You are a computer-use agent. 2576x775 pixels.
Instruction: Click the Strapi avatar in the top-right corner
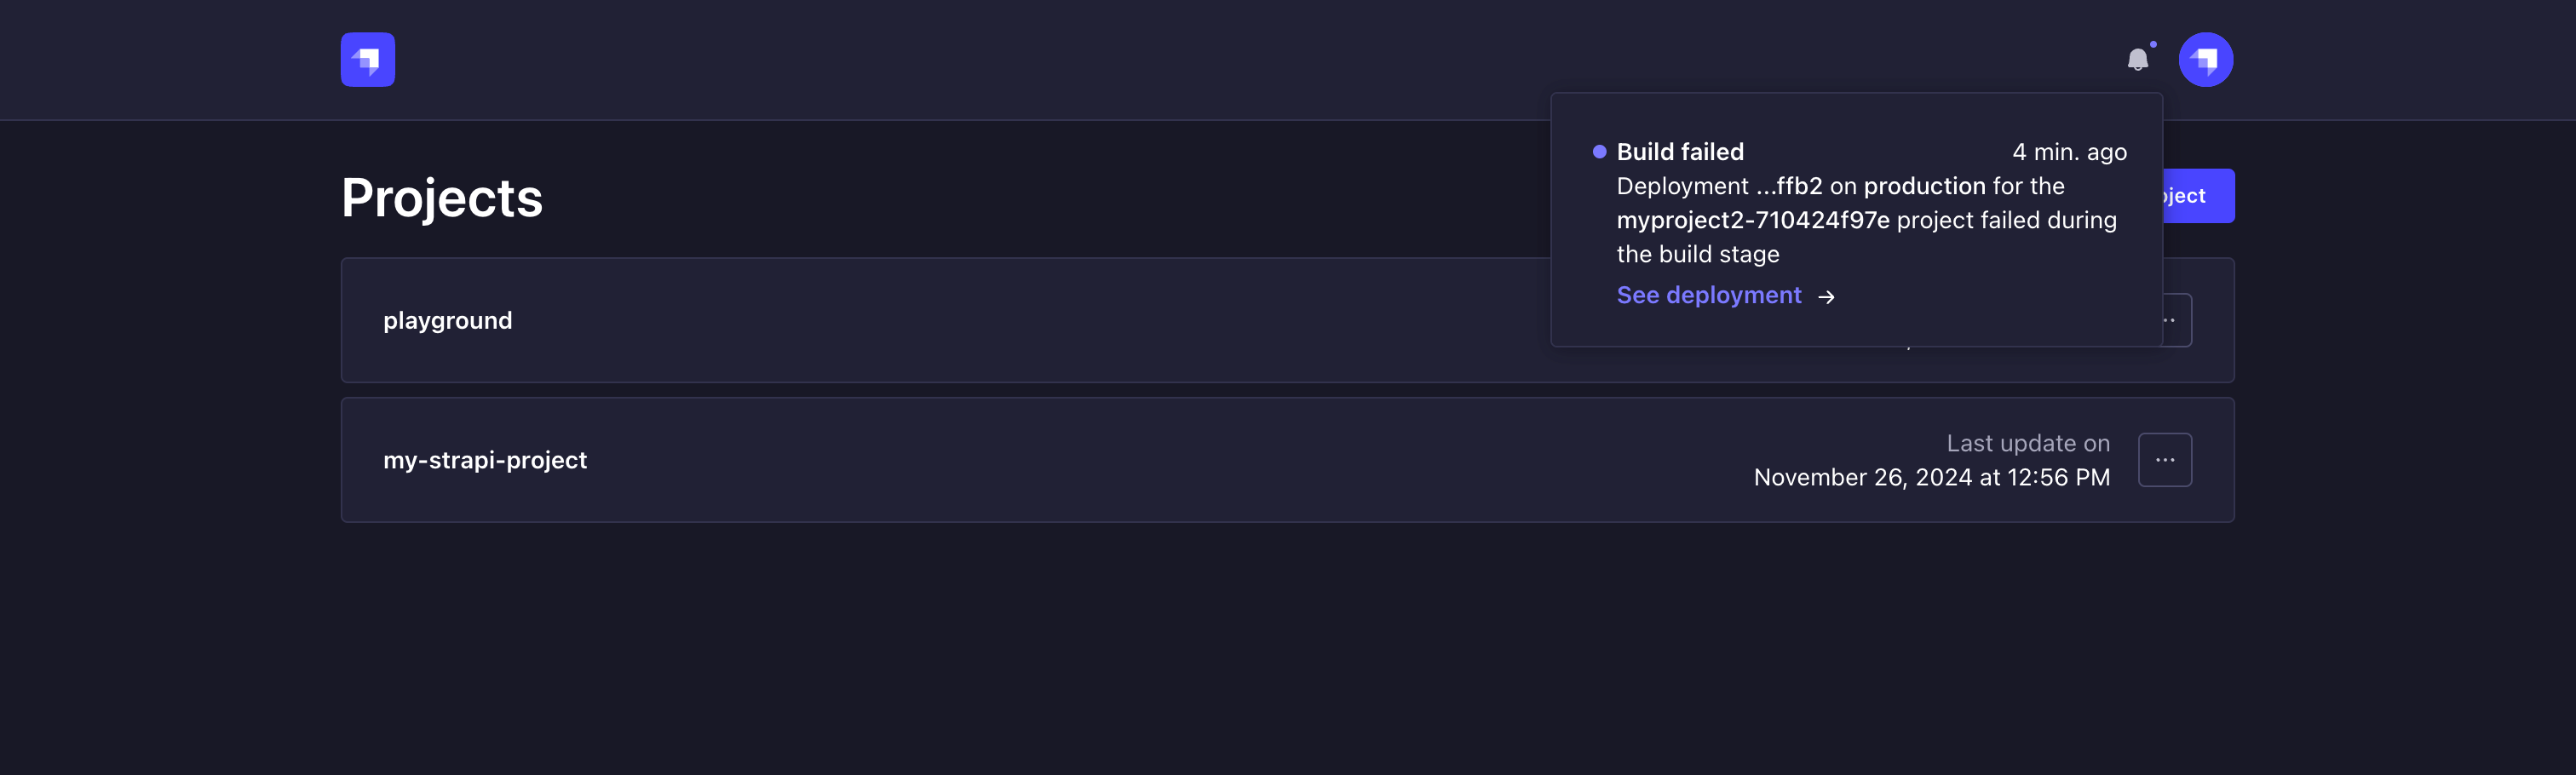tap(2206, 59)
